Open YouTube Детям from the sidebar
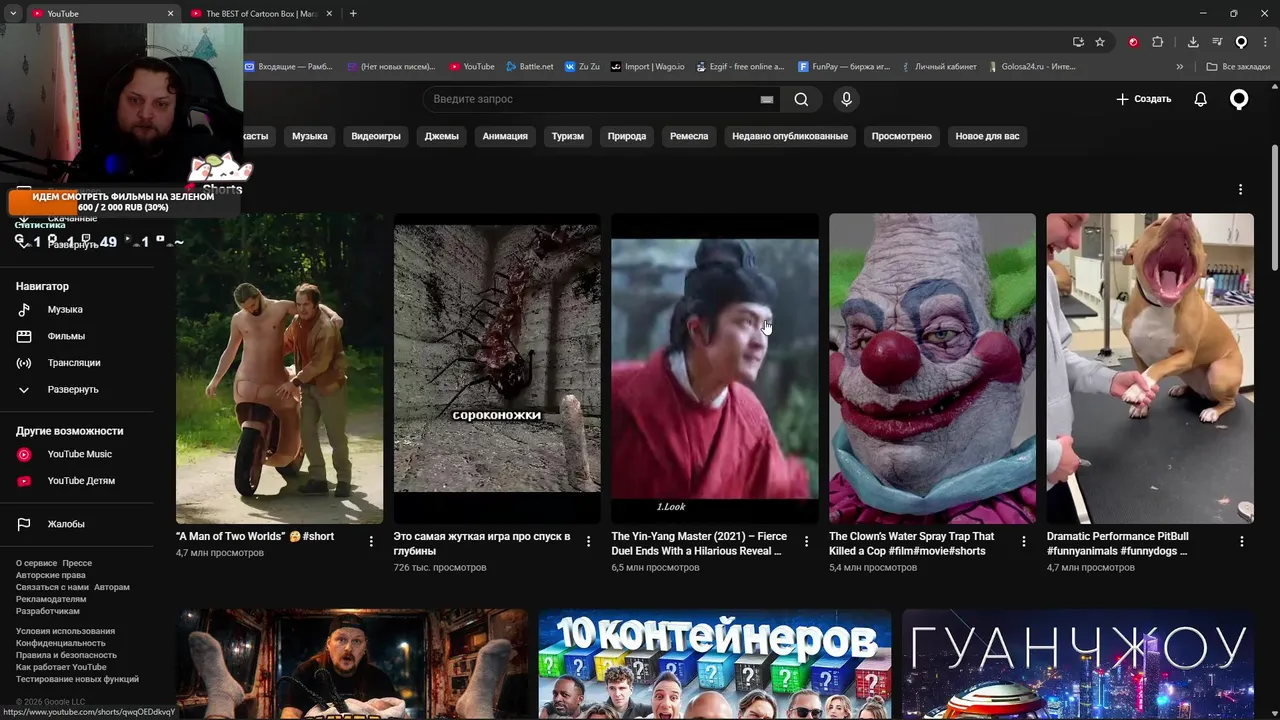The image size is (1280, 720). pyautogui.click(x=81, y=481)
